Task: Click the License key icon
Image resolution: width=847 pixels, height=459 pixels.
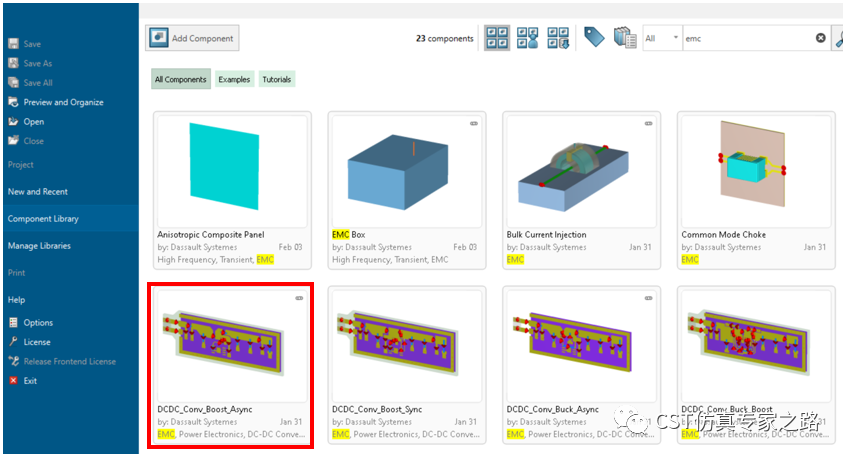Action: (14, 342)
